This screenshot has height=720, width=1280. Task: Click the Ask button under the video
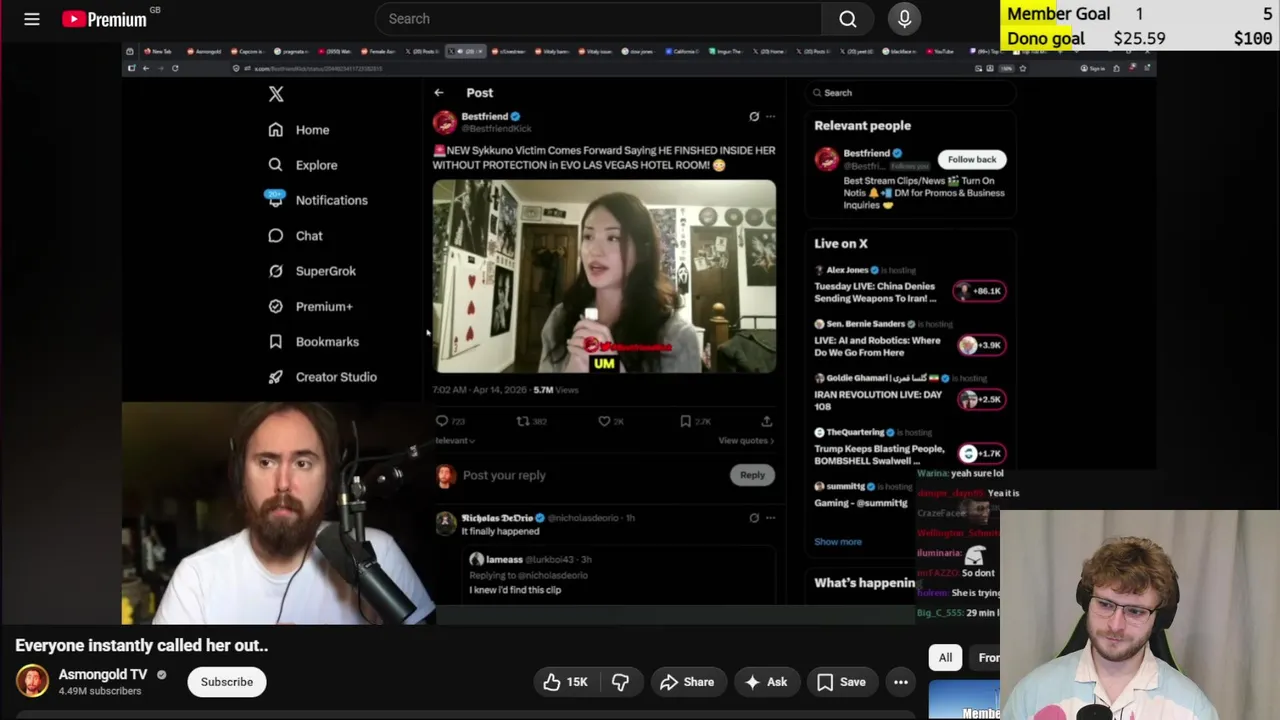pos(766,682)
